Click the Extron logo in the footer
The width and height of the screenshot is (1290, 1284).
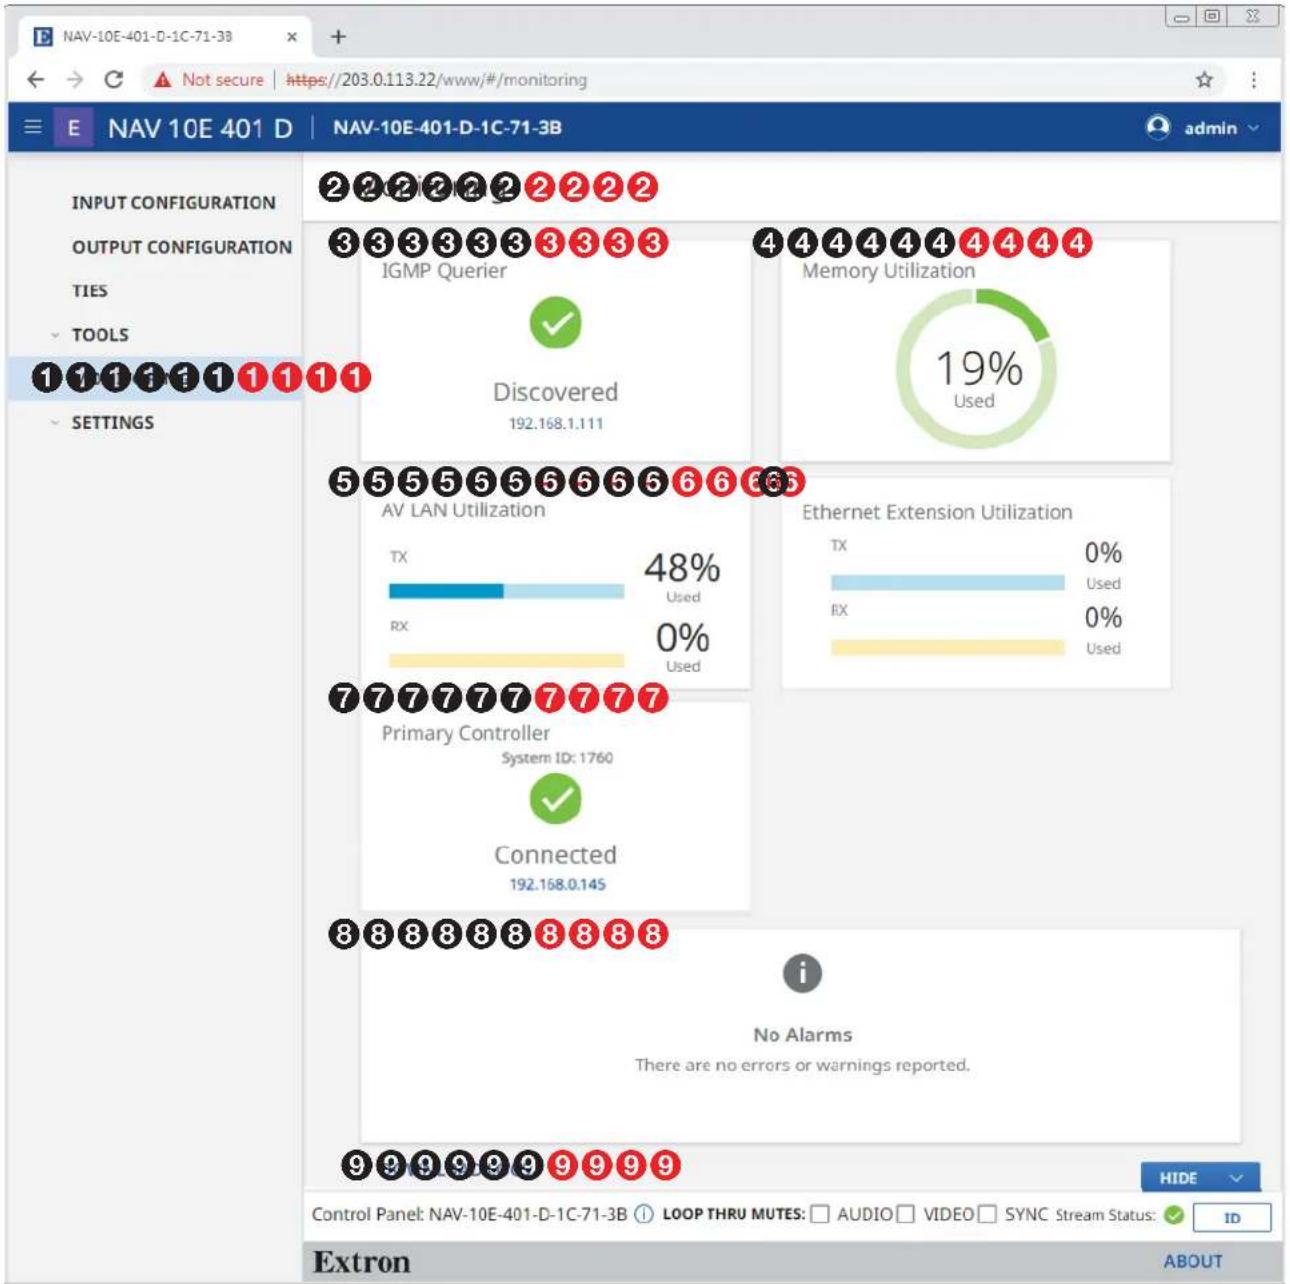(x=362, y=1262)
